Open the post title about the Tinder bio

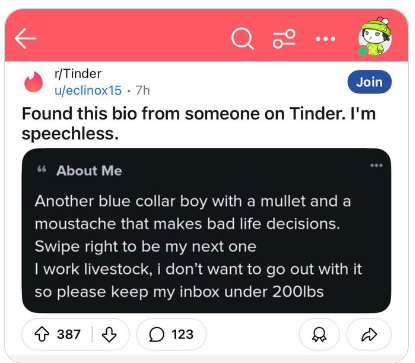[x=199, y=123]
